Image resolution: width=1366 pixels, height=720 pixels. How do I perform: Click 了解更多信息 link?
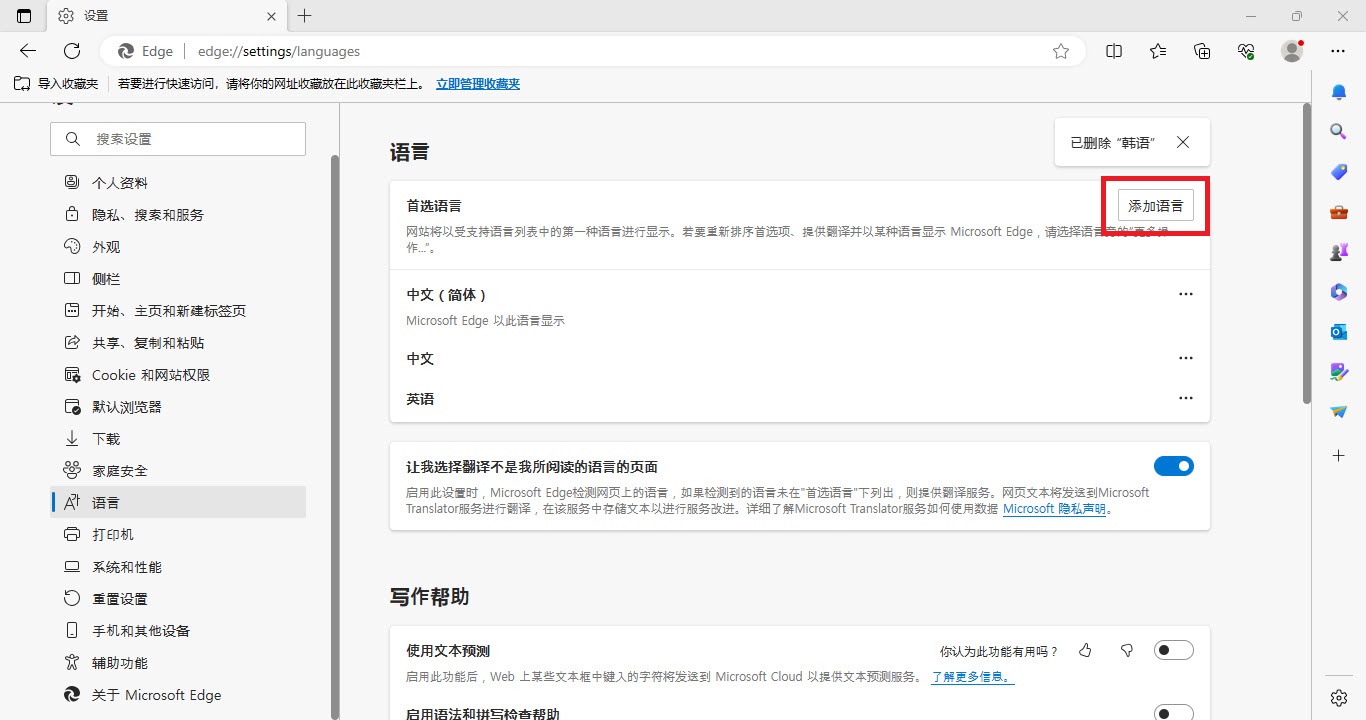click(x=972, y=677)
